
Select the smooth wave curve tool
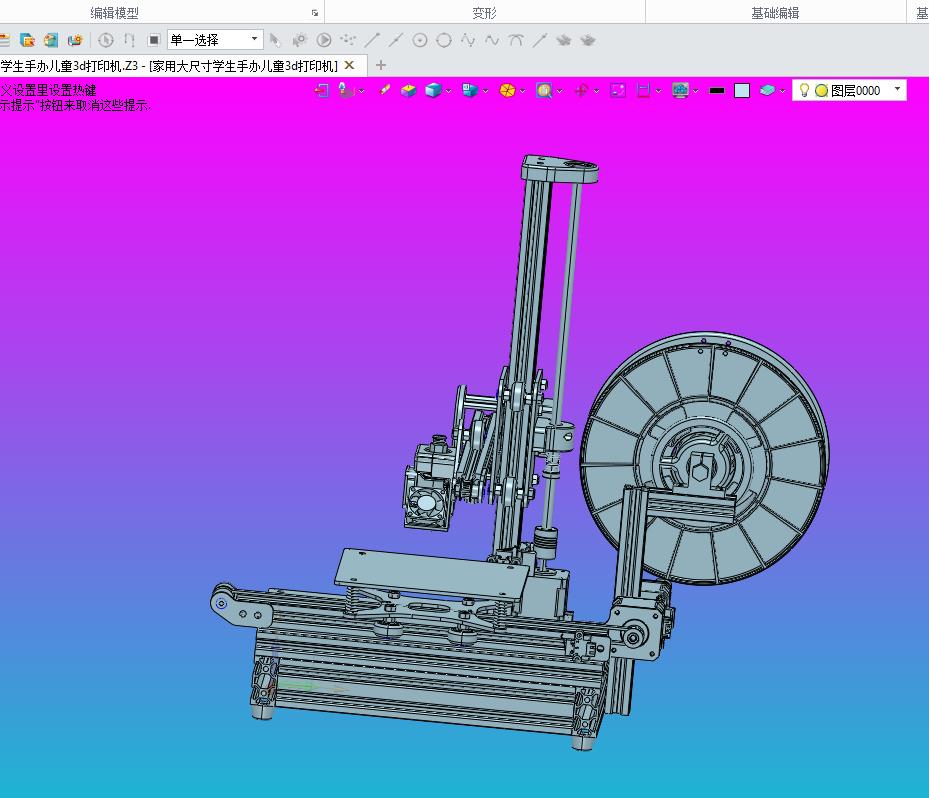click(492, 40)
